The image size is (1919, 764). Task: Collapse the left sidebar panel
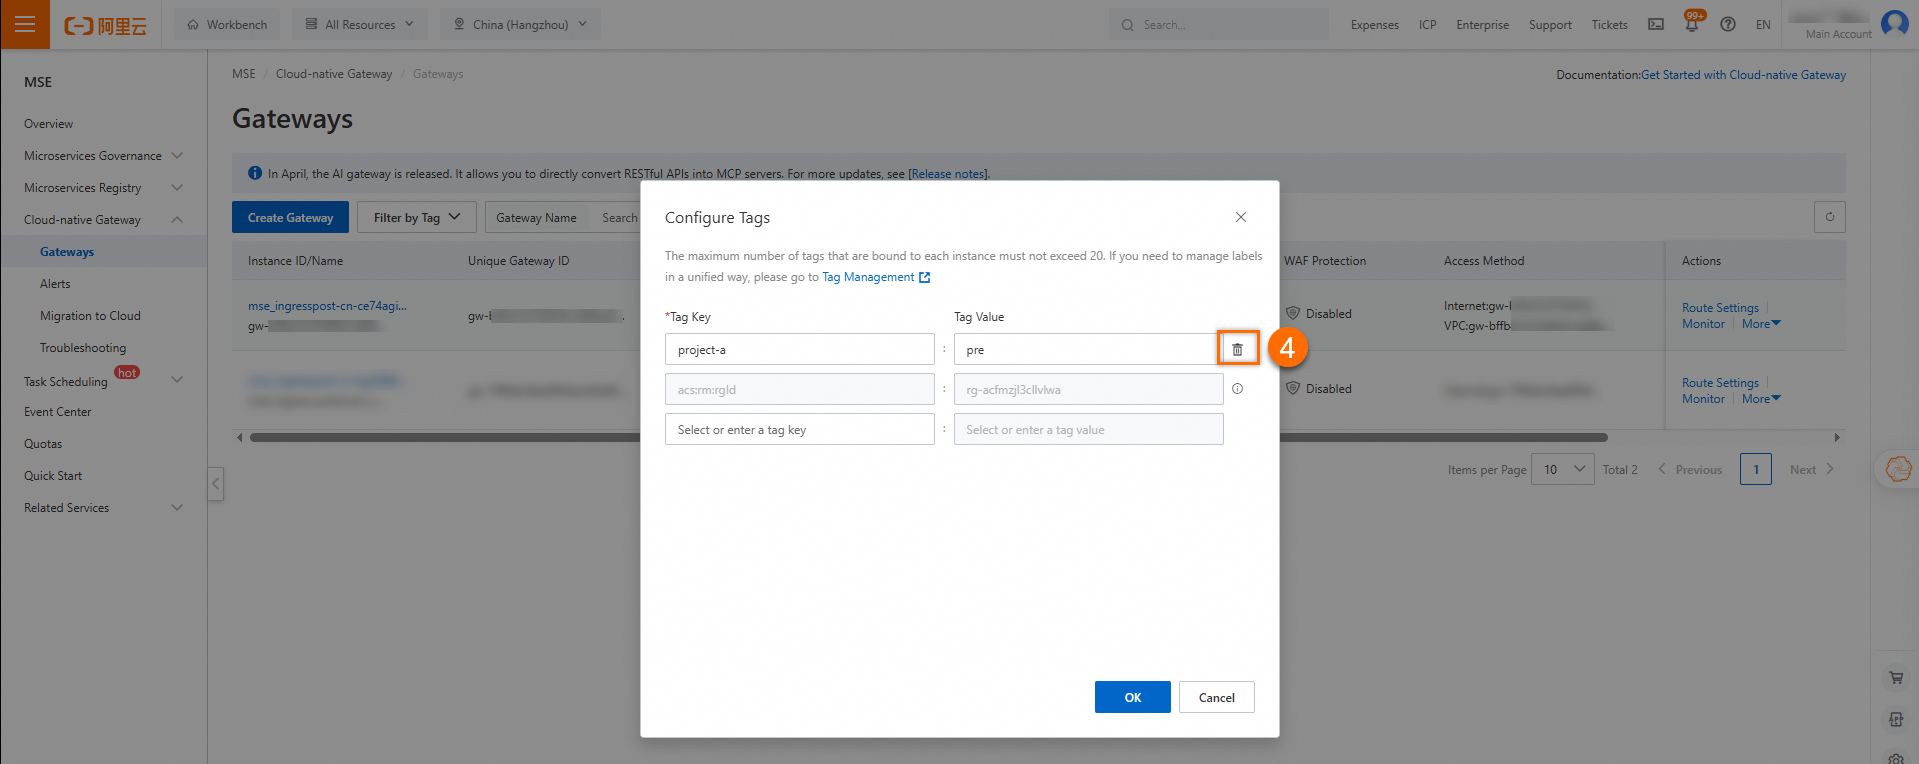pyautogui.click(x=215, y=484)
